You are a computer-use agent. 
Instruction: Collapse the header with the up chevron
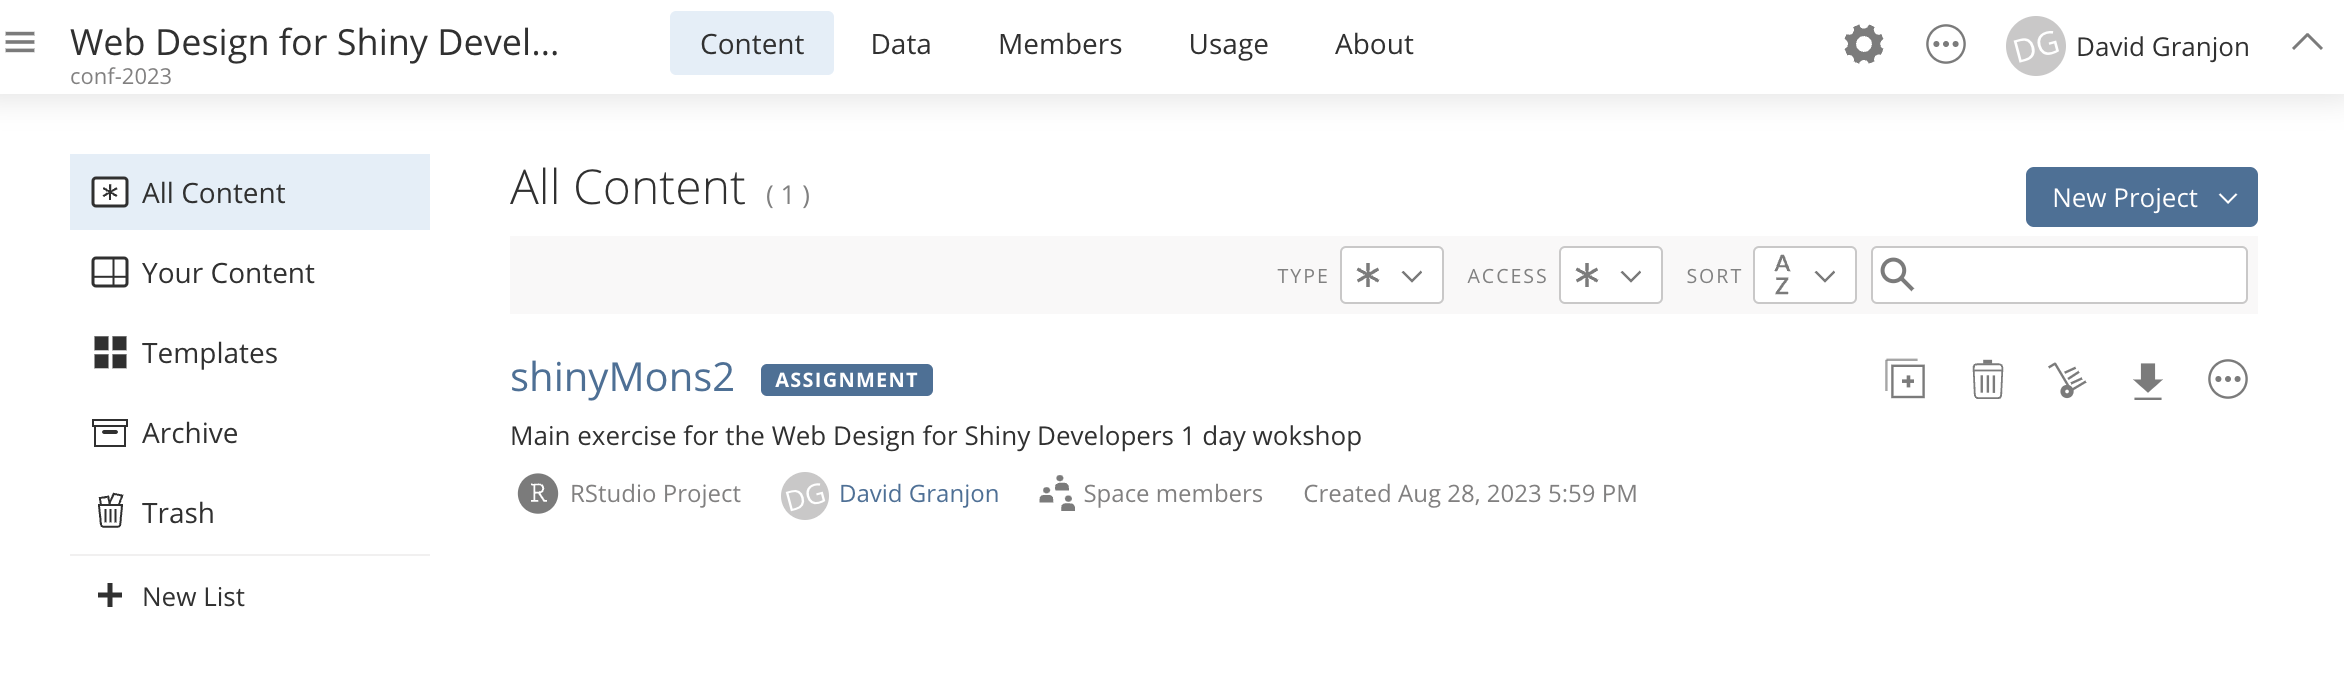[2307, 42]
